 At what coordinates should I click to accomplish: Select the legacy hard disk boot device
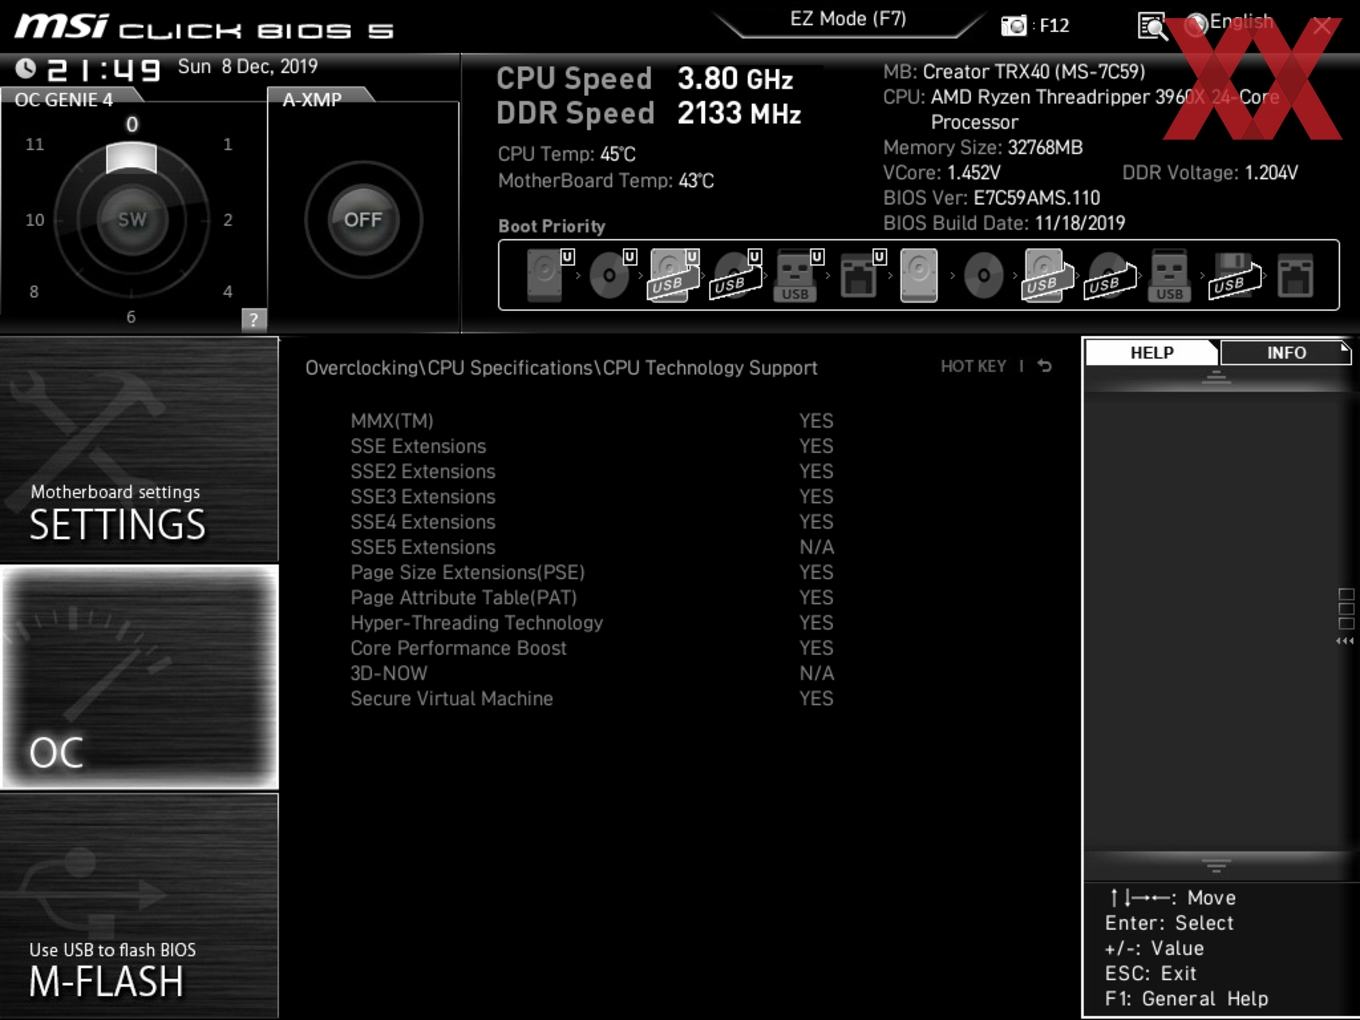click(919, 274)
